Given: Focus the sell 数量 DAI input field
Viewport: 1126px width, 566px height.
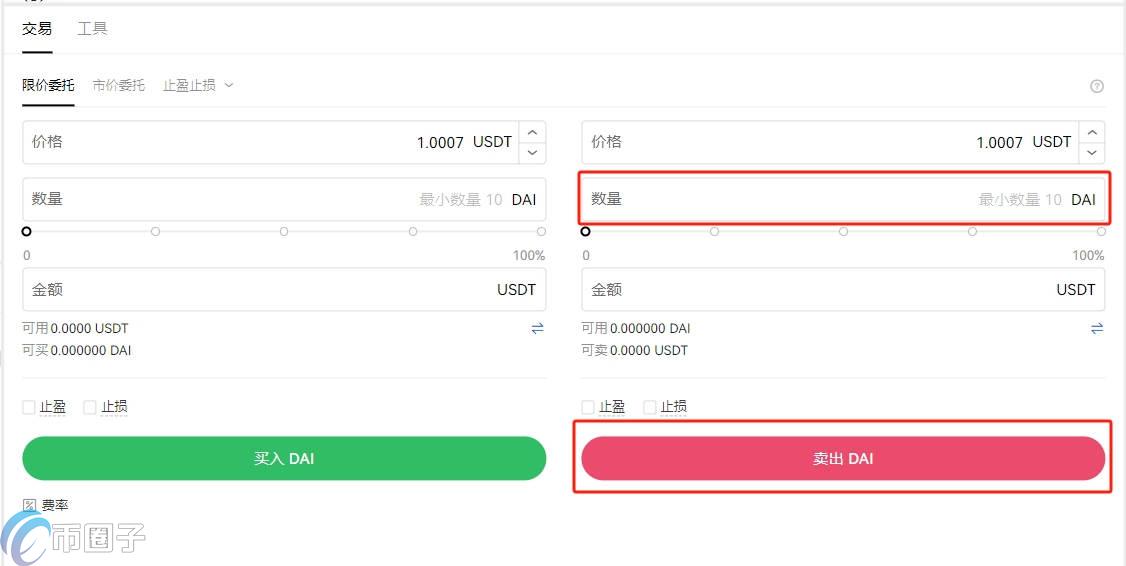Looking at the screenshot, I should click(x=843, y=199).
